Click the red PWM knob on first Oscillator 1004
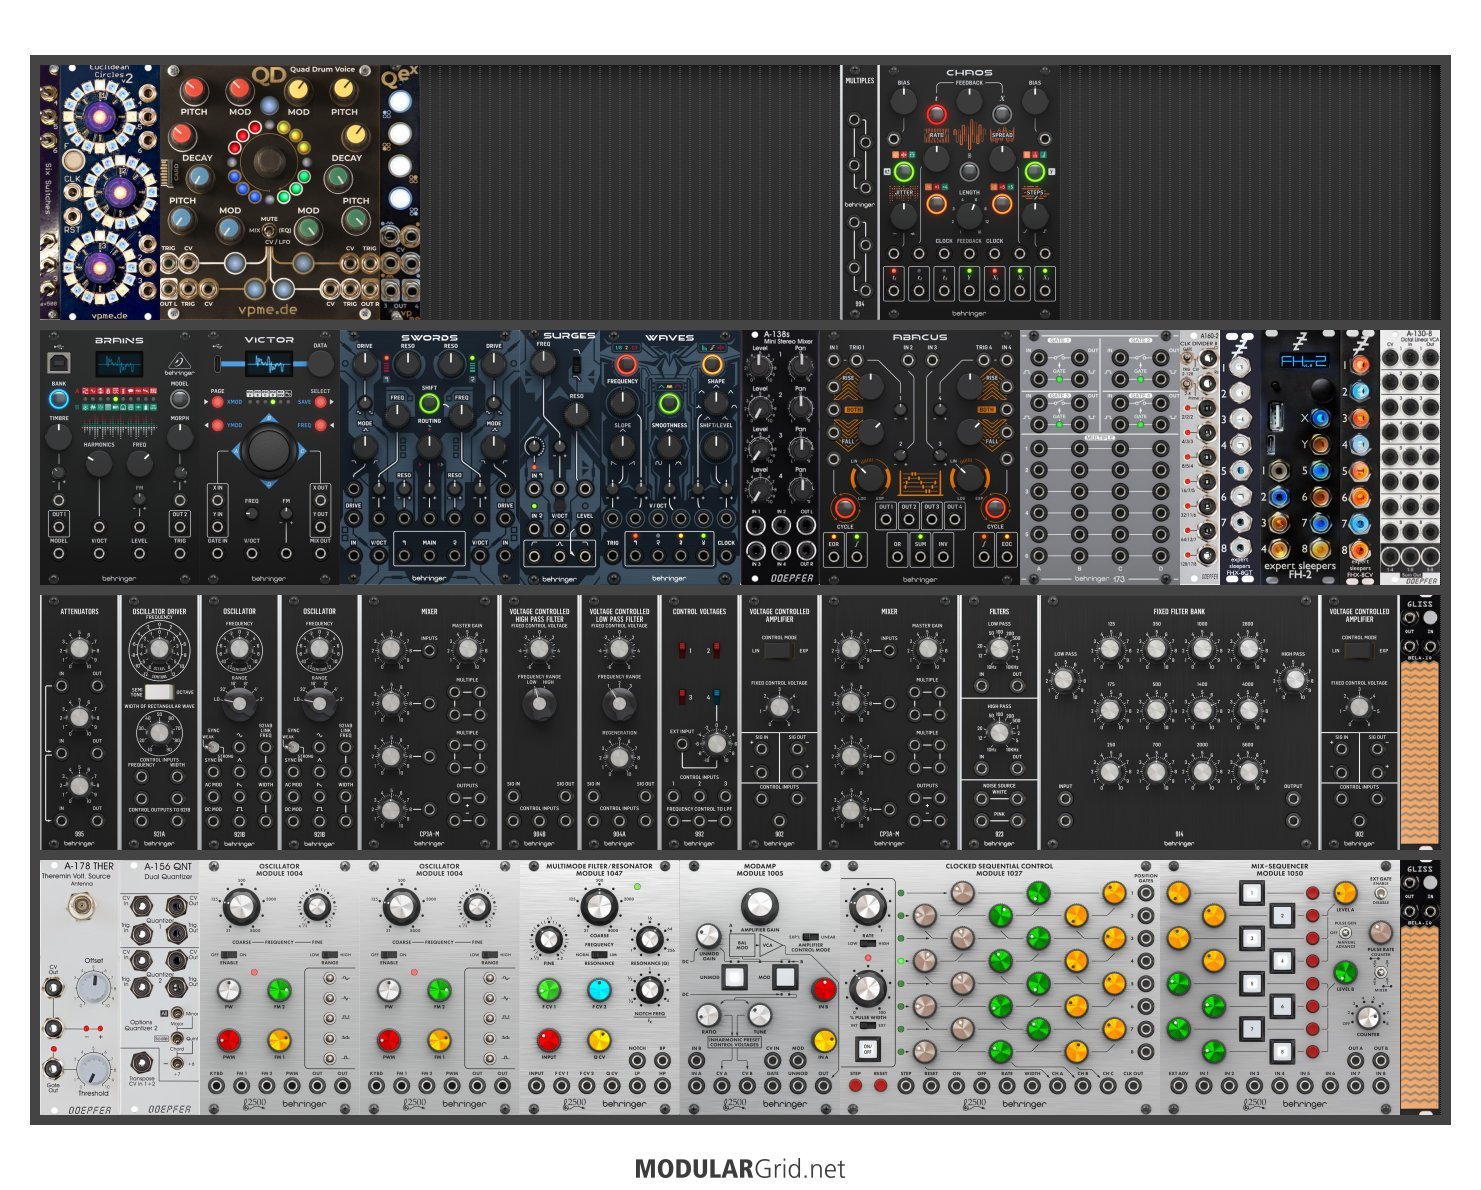Image resolution: width=1481 pixels, height=1190 pixels. click(229, 1040)
